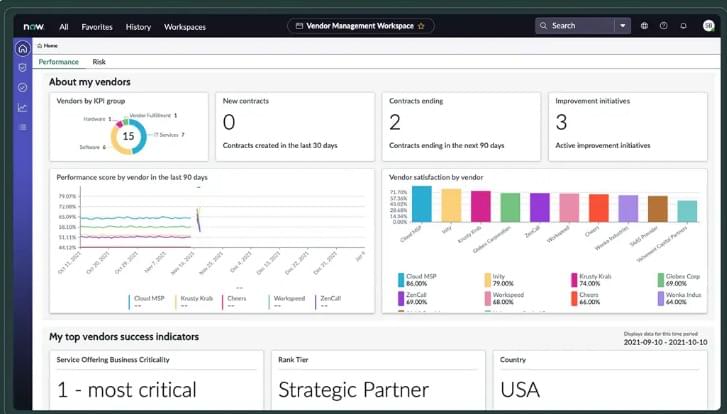This screenshot has height=414, width=727.
Task: Click the ServiceNow 'now' logo
Action: (x=33, y=27)
